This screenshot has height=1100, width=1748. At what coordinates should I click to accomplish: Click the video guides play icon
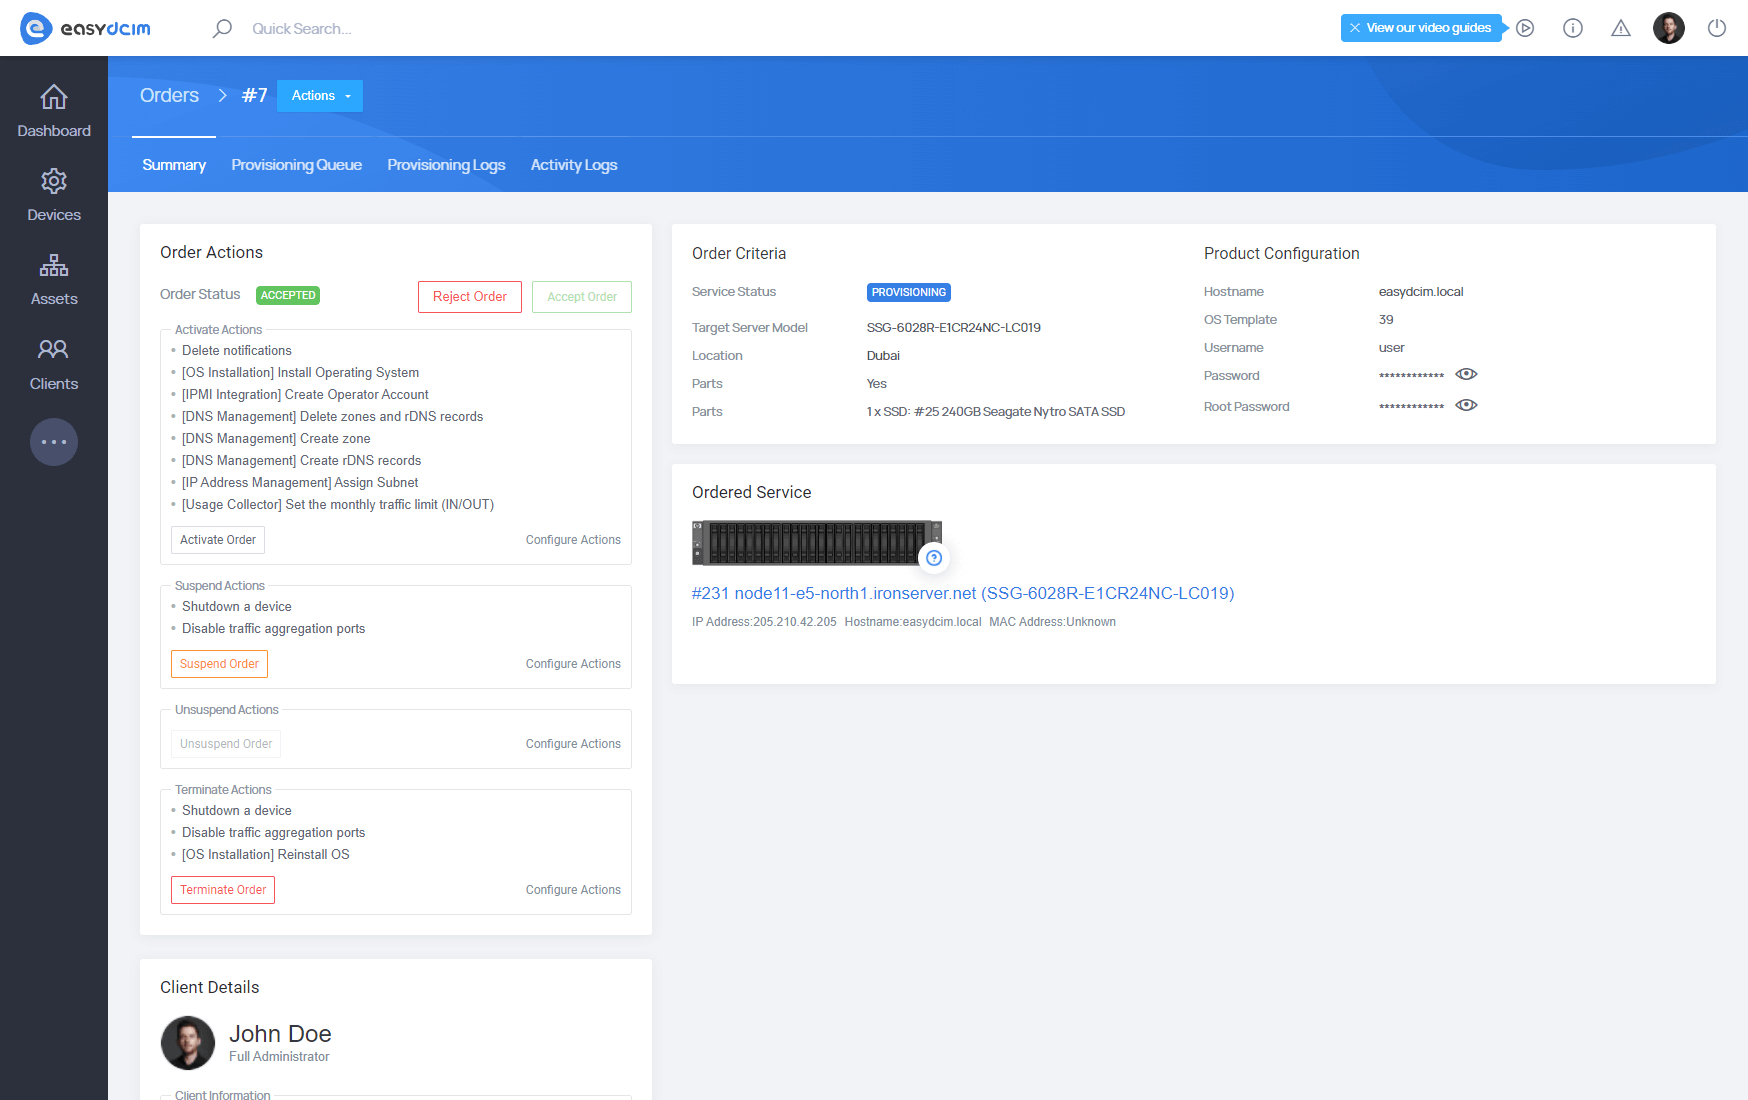click(1525, 28)
